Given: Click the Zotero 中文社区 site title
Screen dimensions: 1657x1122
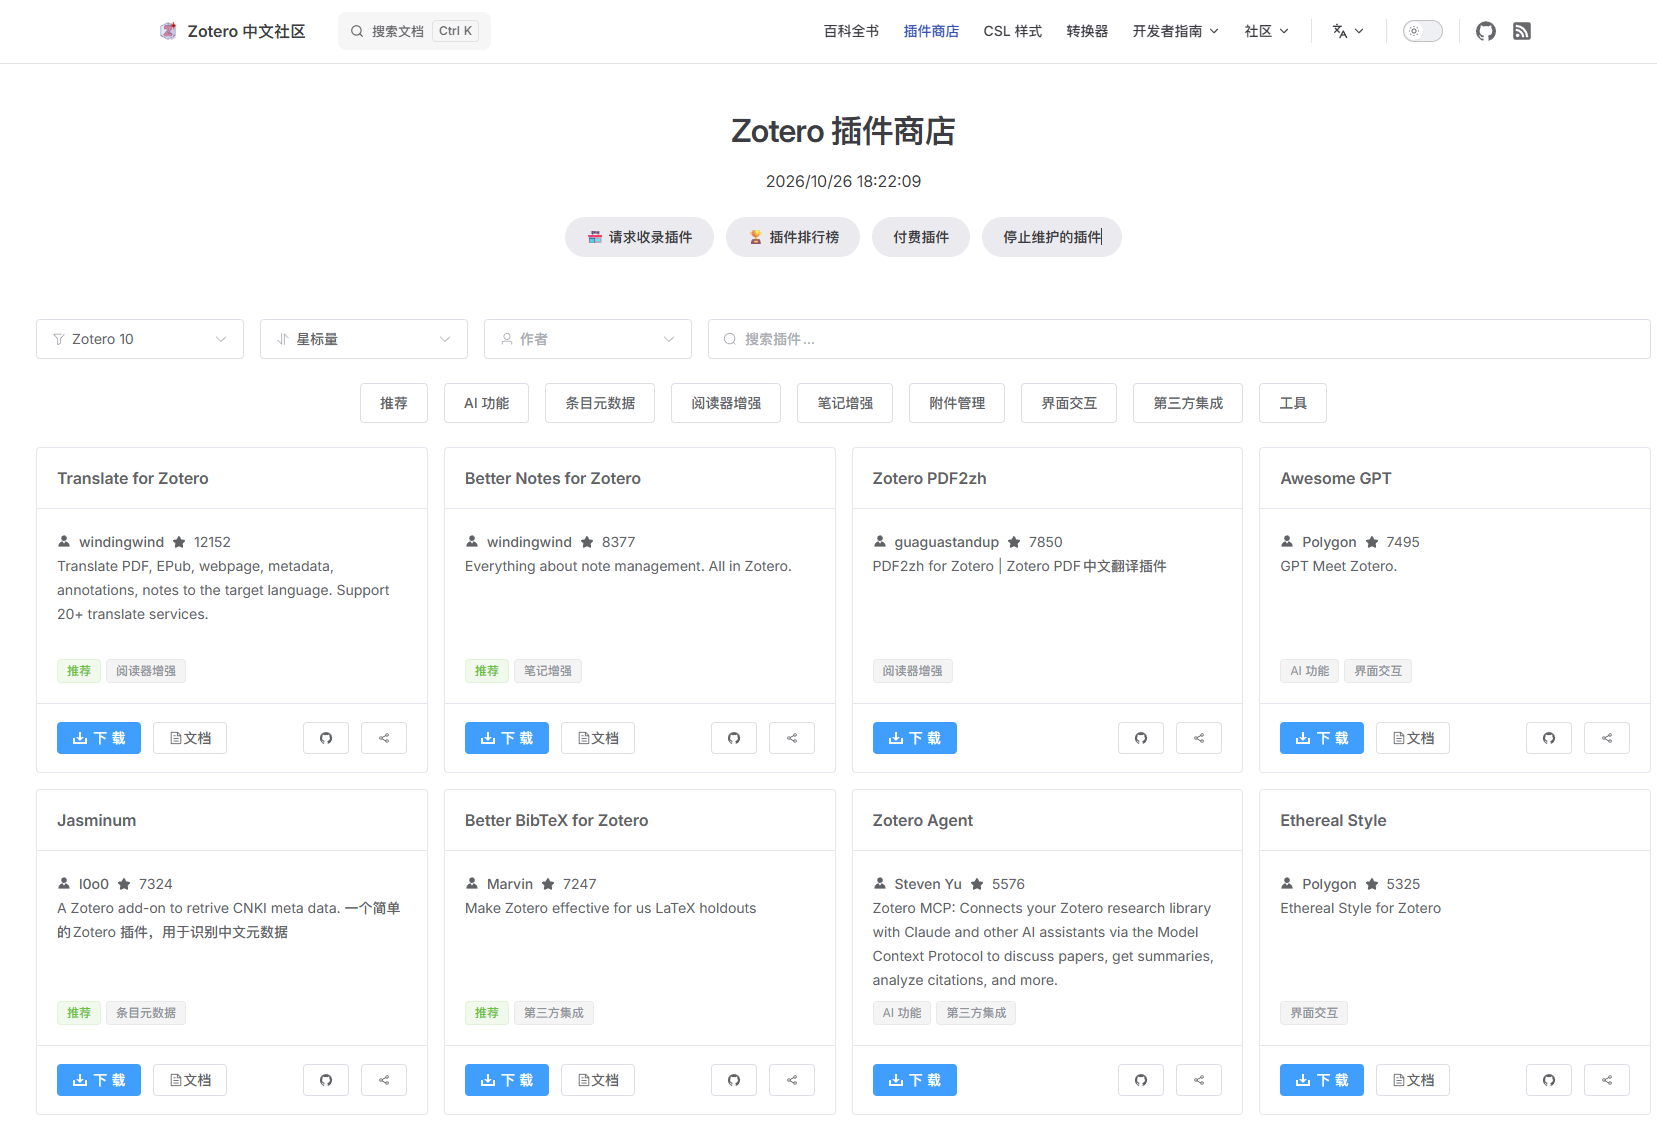Looking at the screenshot, I should 246,31.
